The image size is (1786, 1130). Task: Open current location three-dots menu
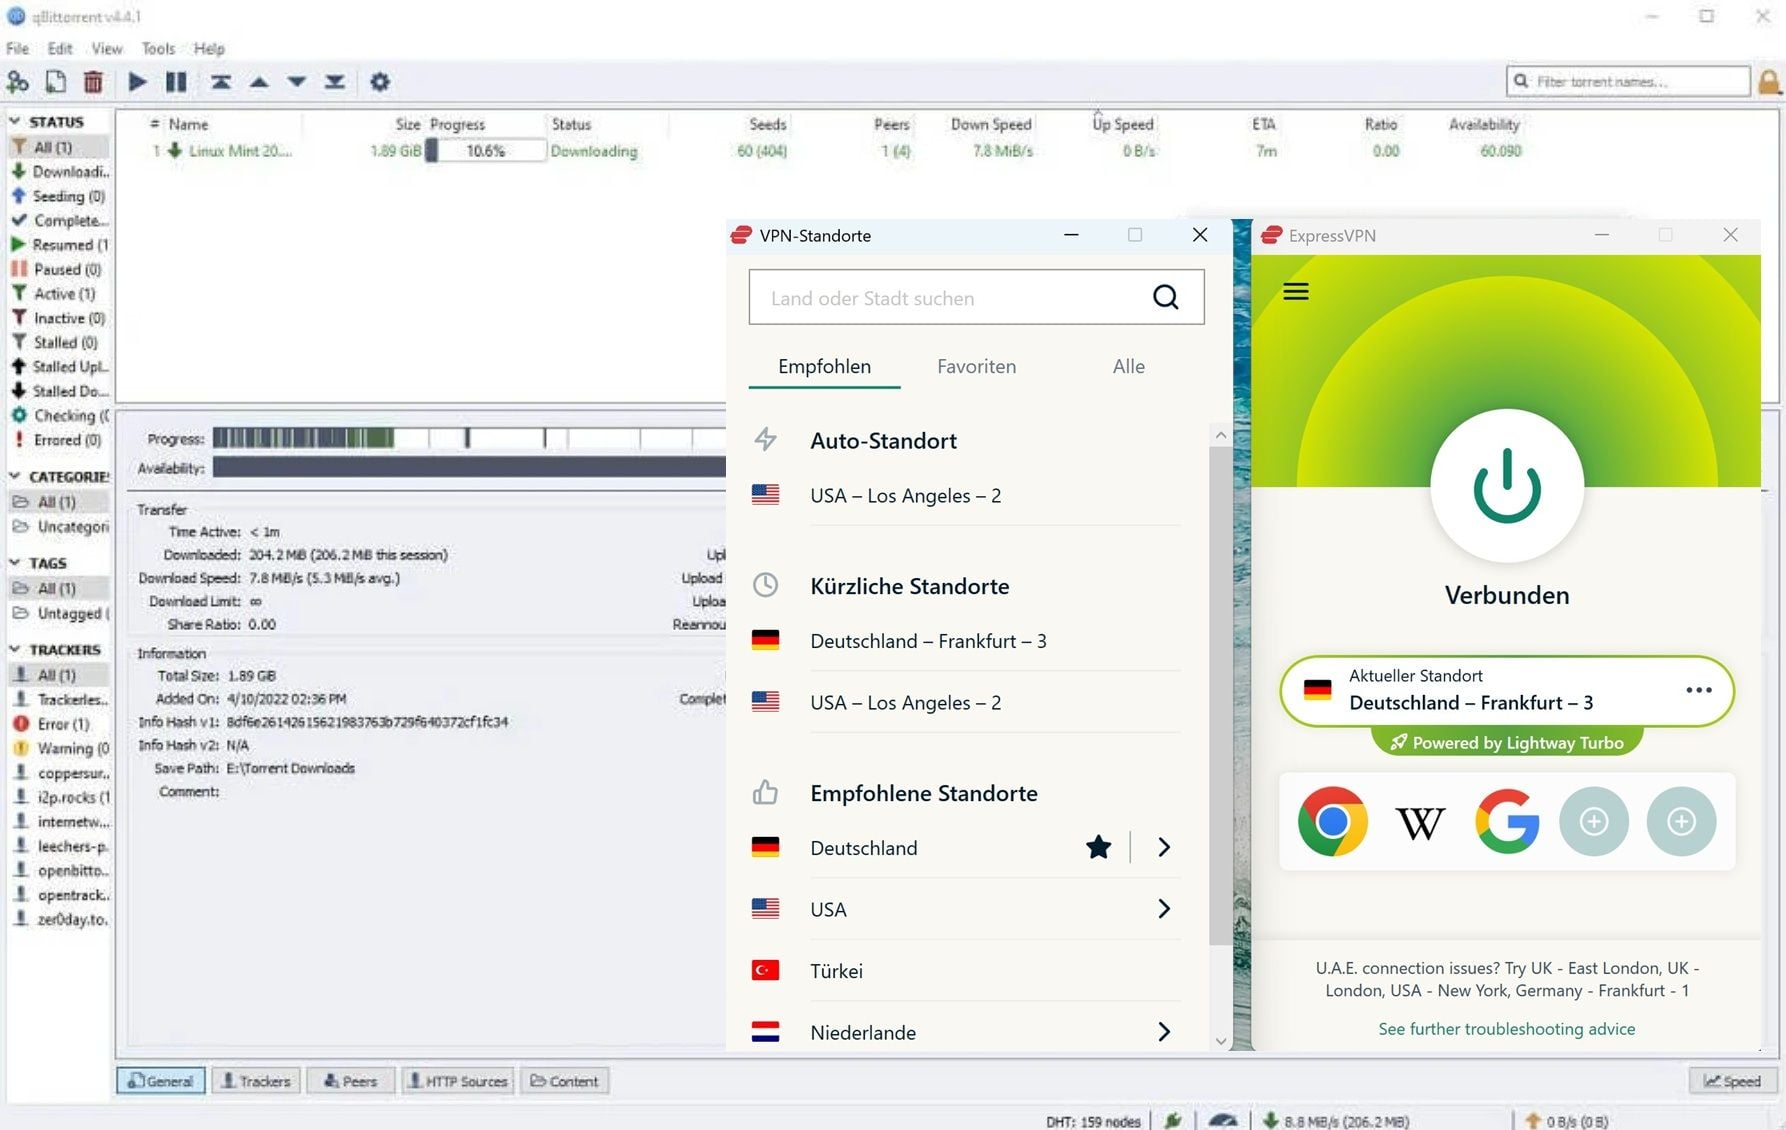pyautogui.click(x=1699, y=690)
